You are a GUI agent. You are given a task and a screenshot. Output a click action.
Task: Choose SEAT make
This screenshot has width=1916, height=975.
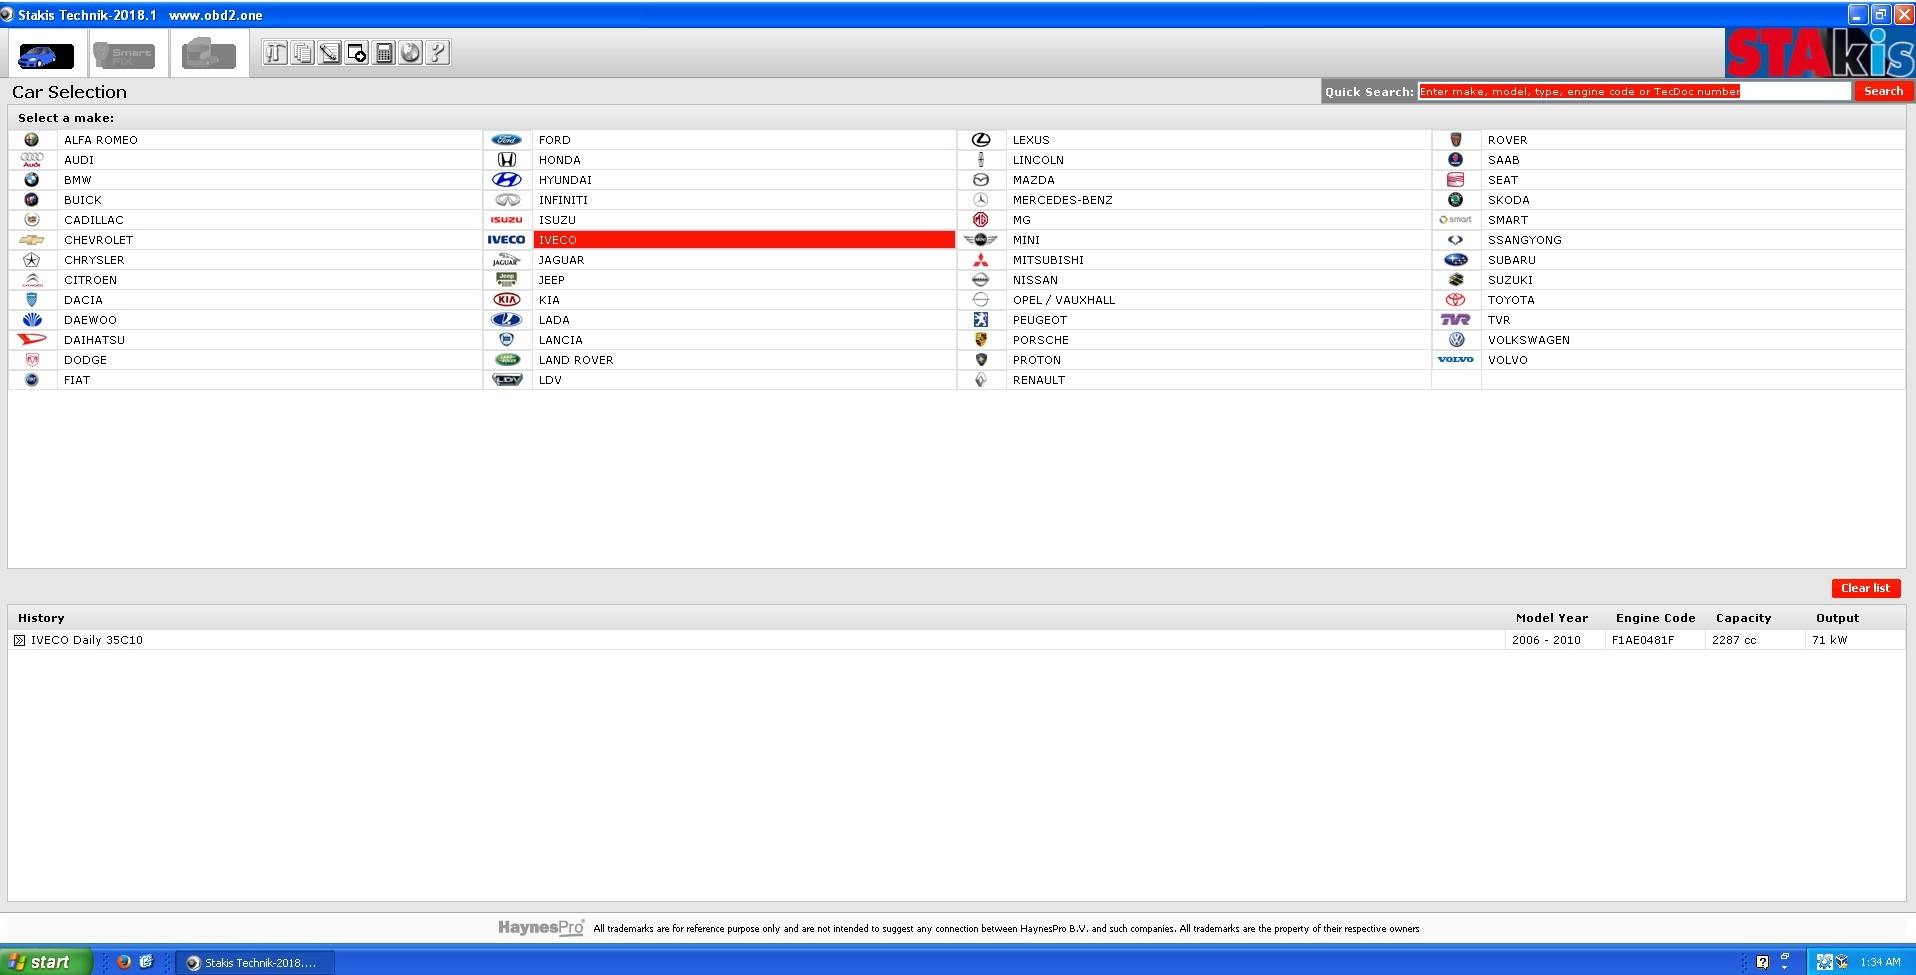pyautogui.click(x=1502, y=180)
